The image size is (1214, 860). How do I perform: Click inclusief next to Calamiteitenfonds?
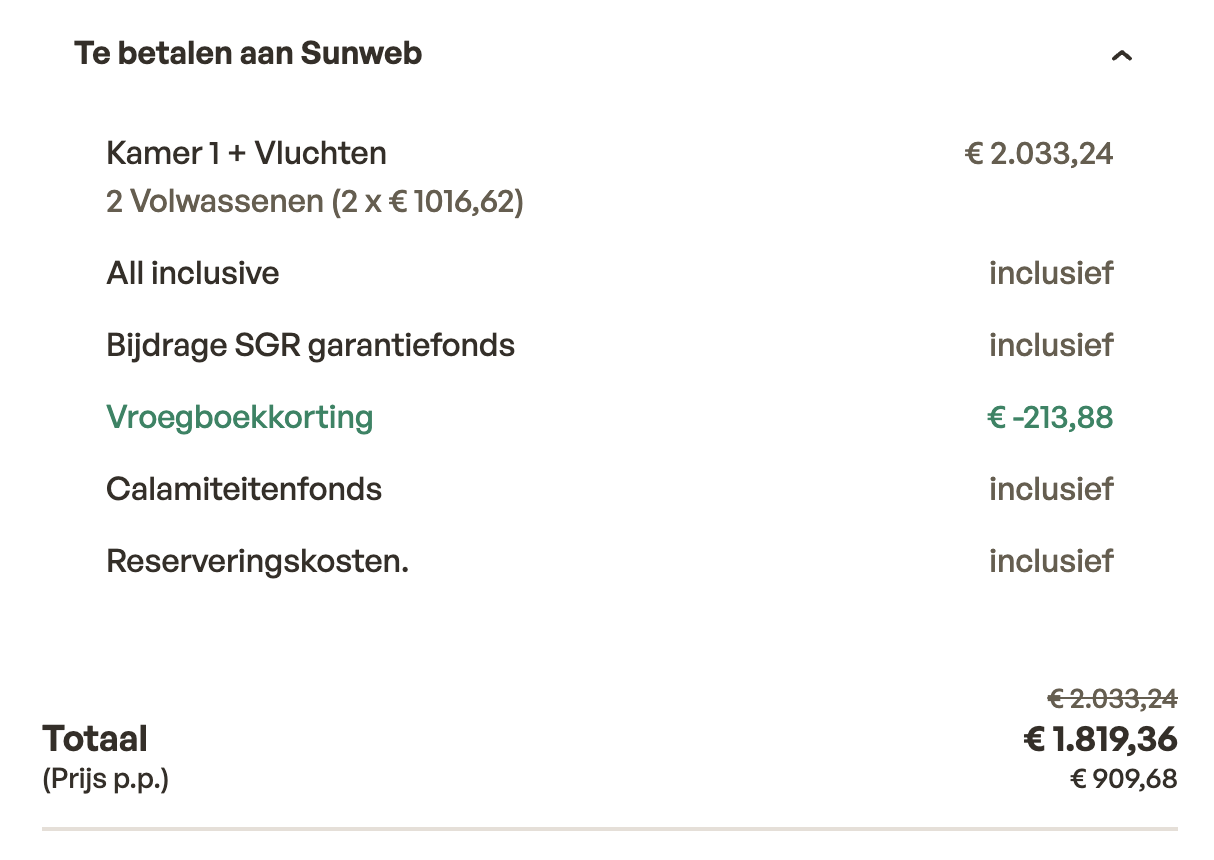1051,489
